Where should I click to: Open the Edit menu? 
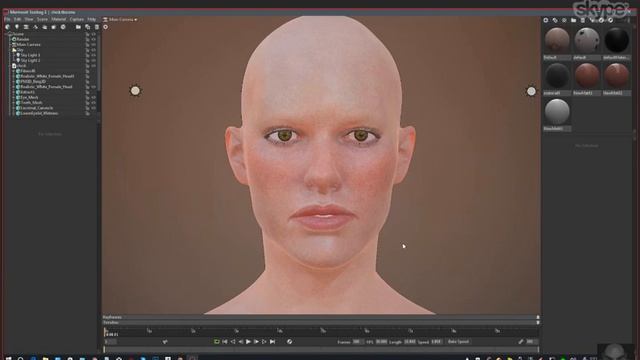click(18, 19)
